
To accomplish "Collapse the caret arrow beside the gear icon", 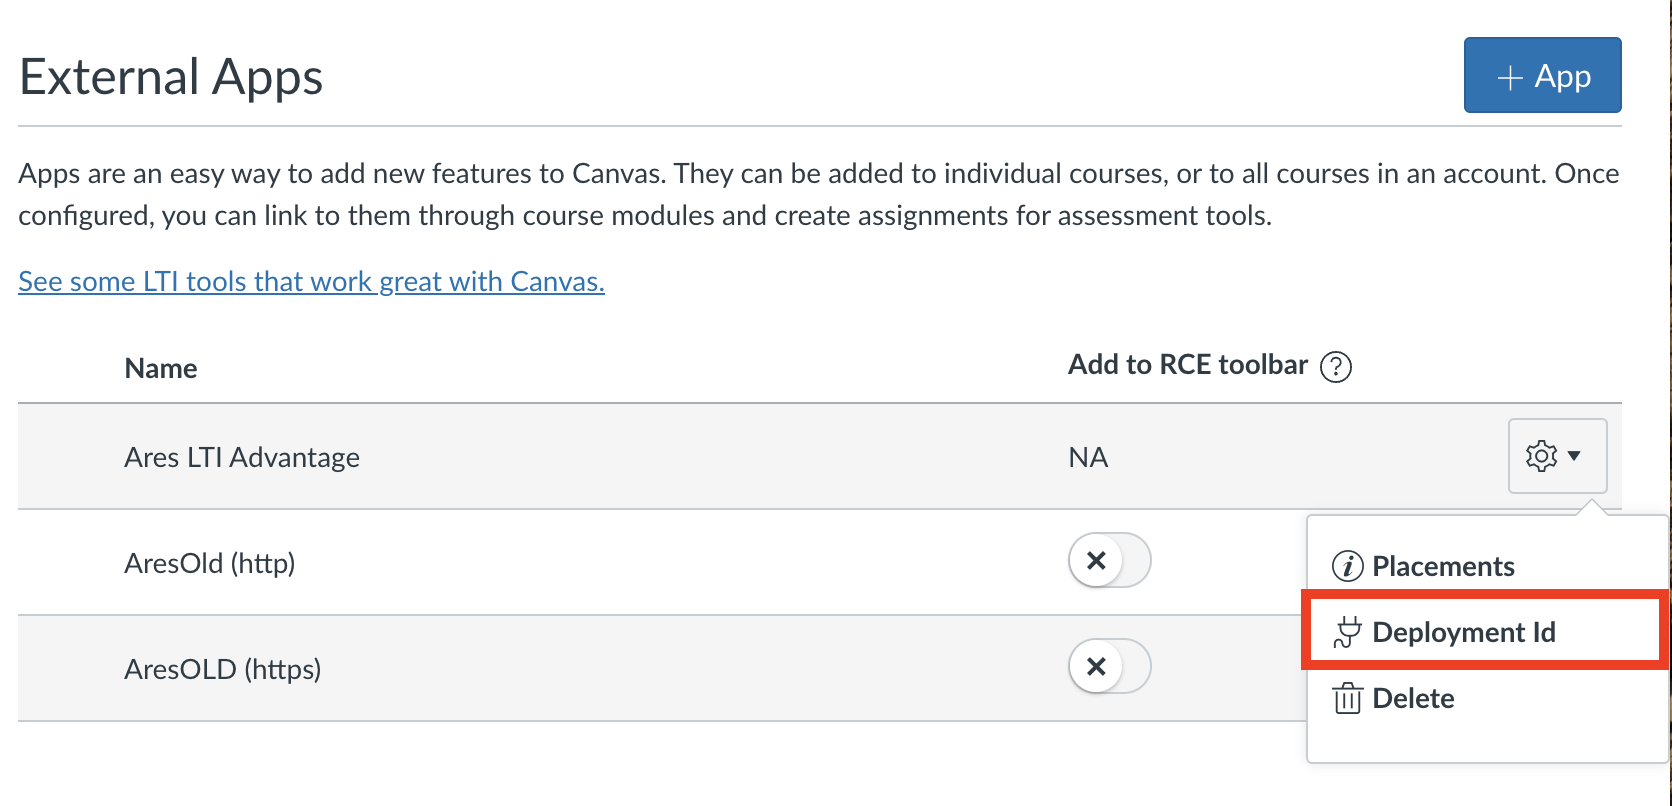I will pos(1575,456).
